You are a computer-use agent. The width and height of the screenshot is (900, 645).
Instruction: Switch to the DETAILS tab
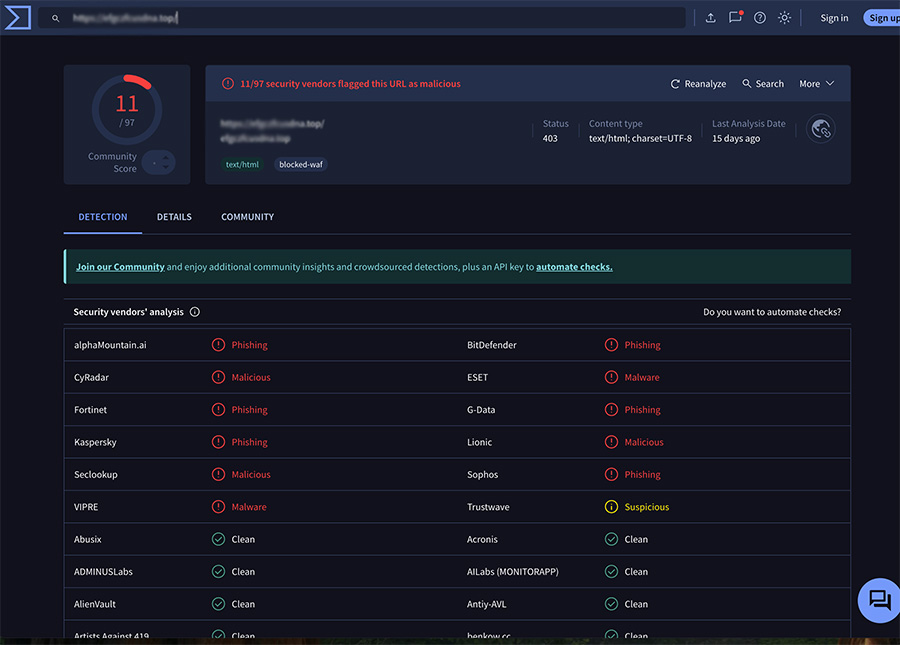point(174,217)
